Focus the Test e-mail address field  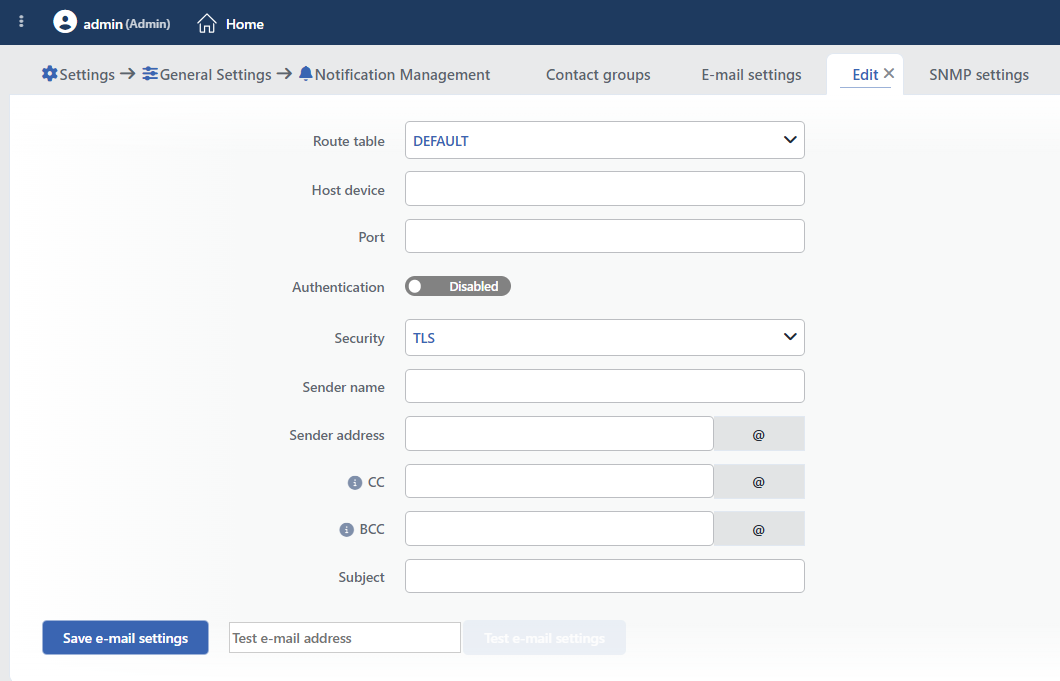tap(345, 638)
